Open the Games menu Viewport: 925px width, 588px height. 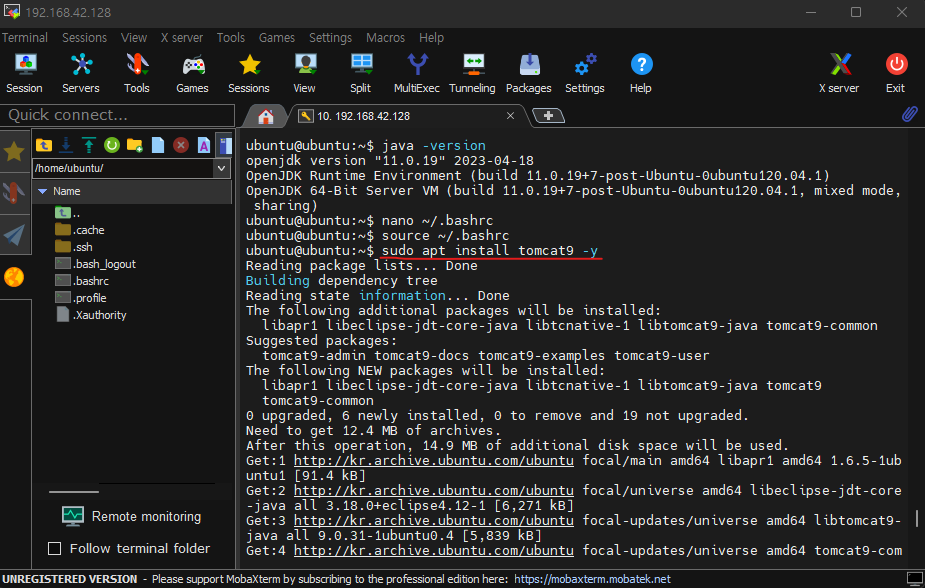(x=277, y=38)
